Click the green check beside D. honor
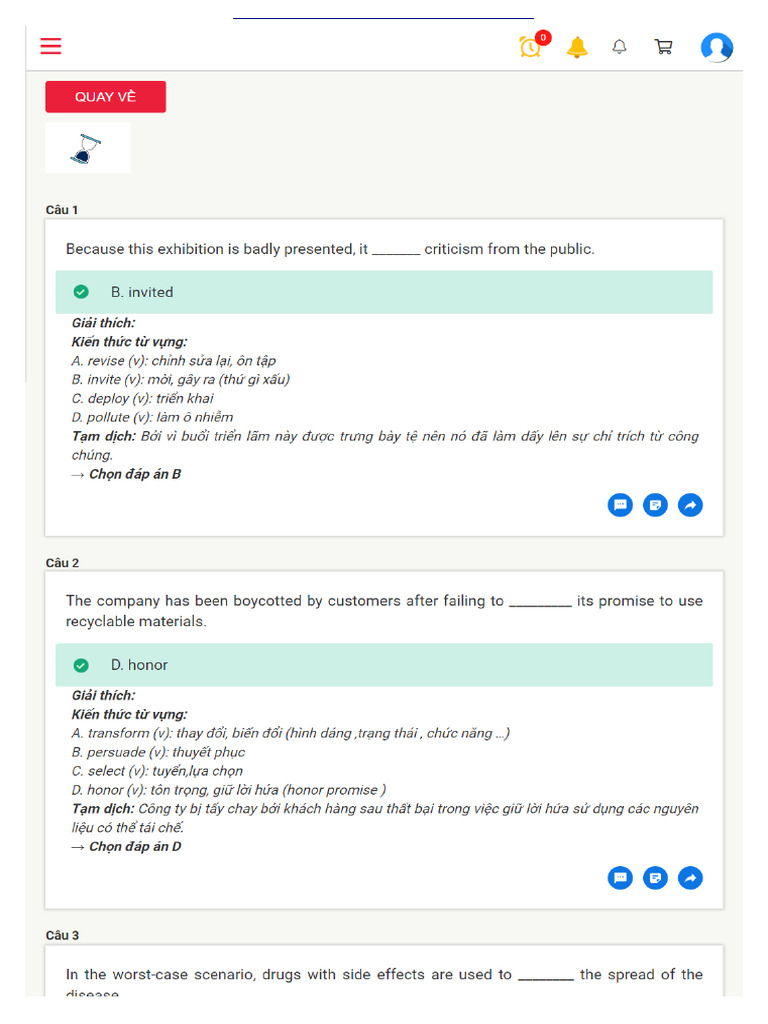The image size is (768, 1024). coord(81,665)
